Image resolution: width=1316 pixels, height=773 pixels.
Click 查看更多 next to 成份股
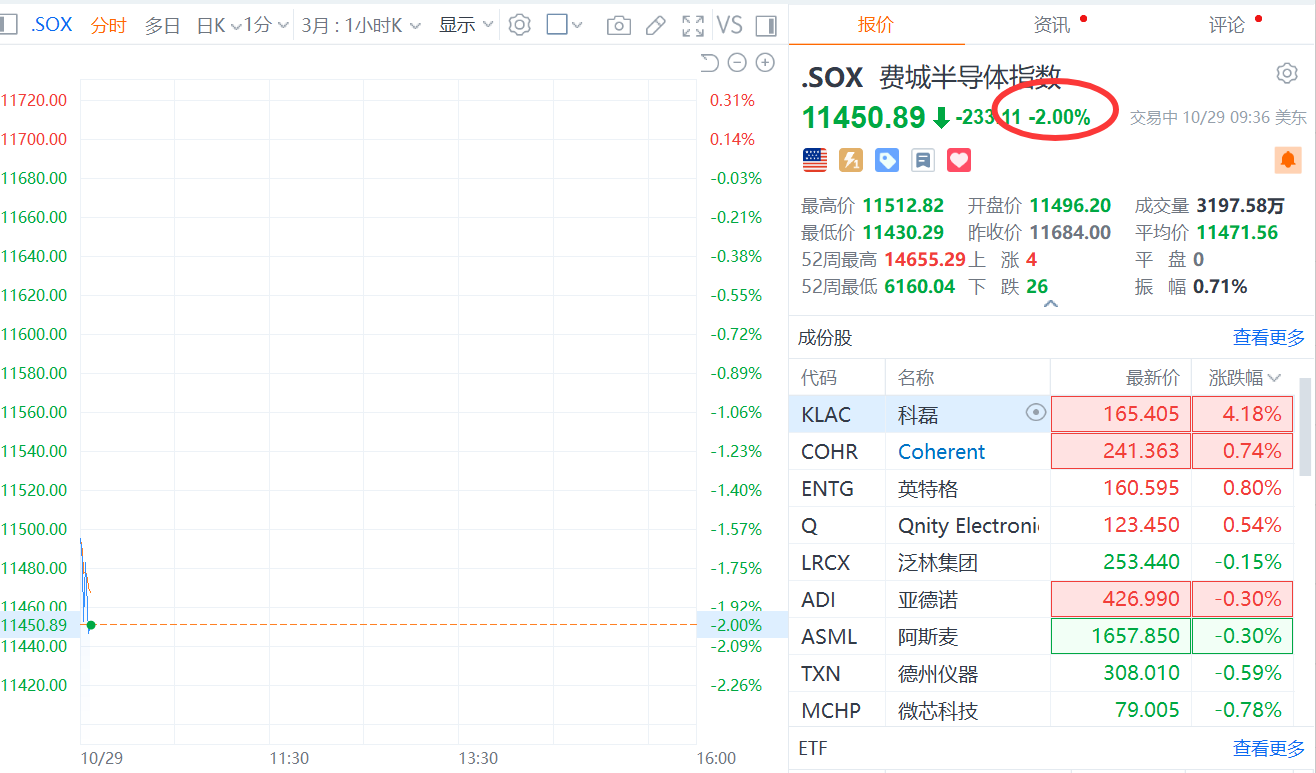[1269, 338]
